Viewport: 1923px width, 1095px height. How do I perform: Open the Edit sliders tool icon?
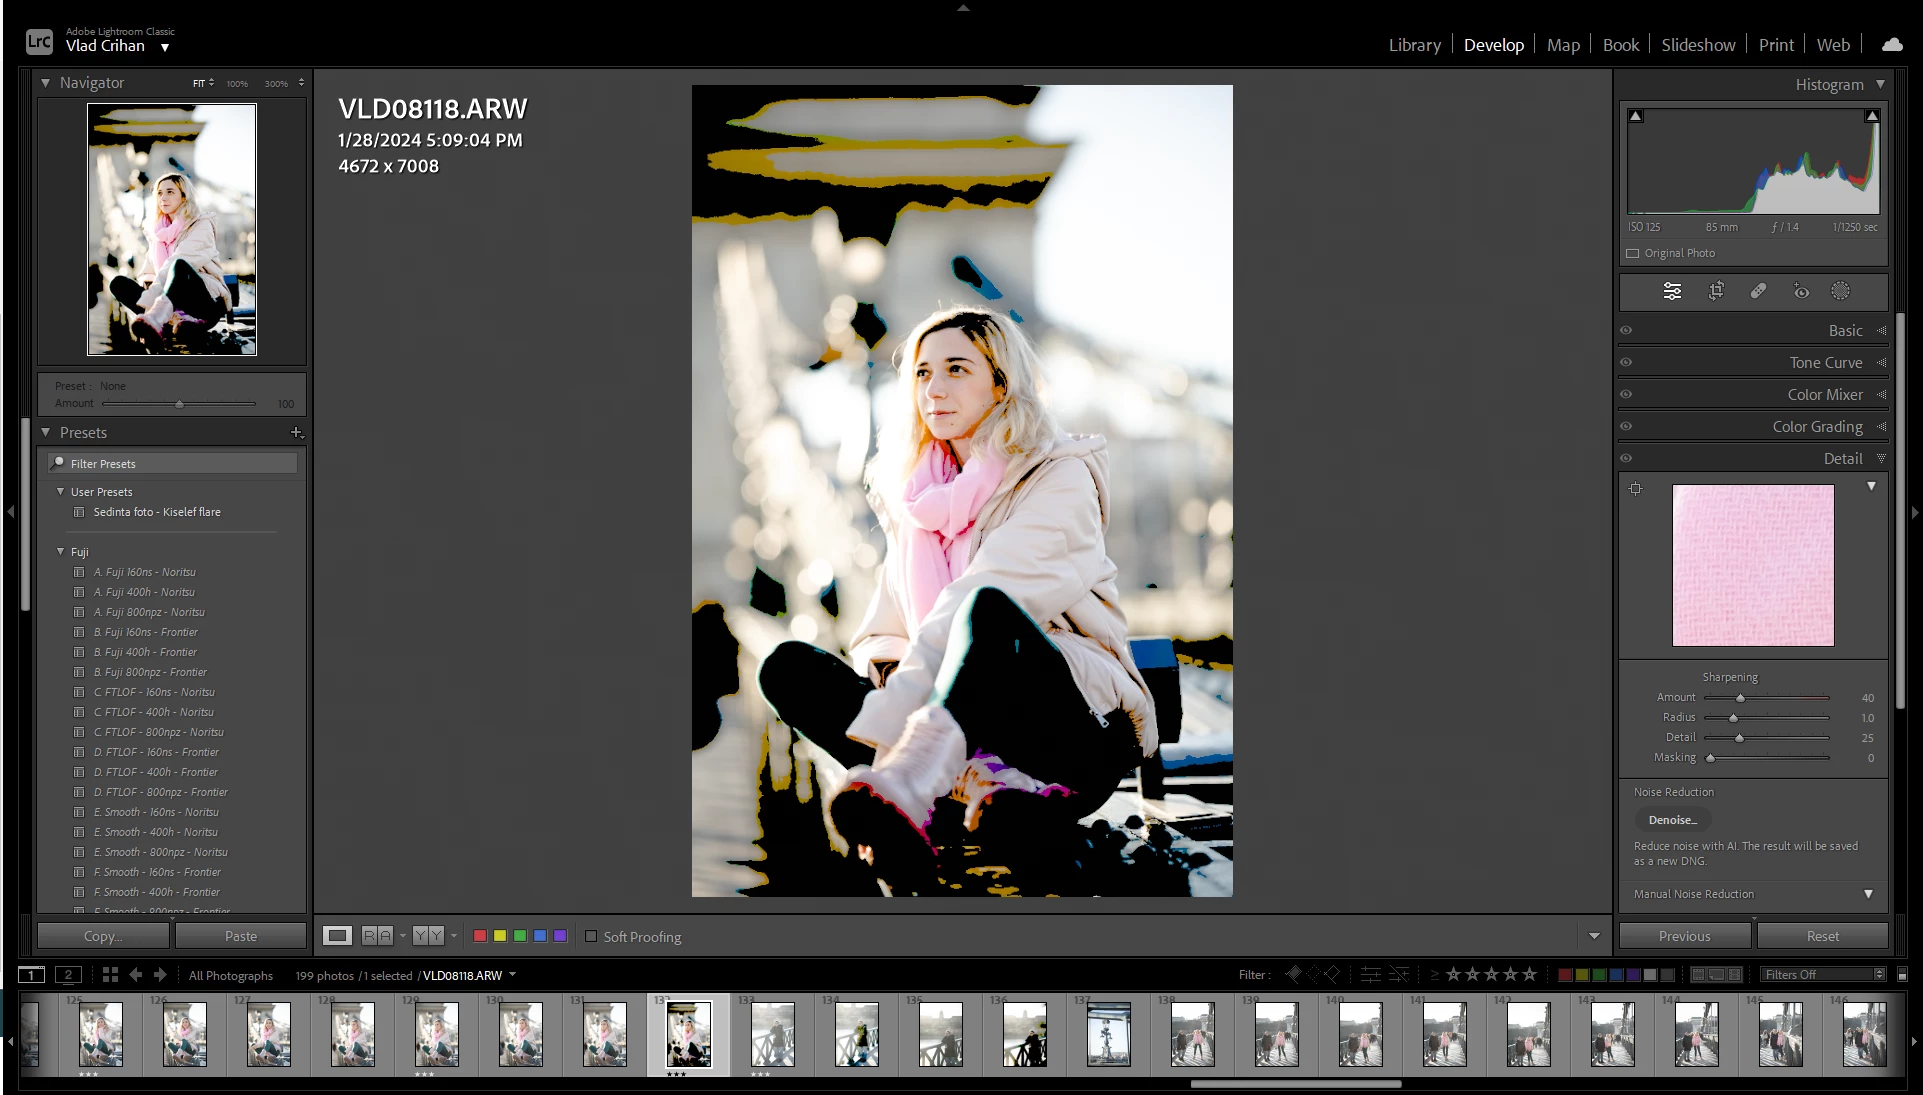(1672, 291)
